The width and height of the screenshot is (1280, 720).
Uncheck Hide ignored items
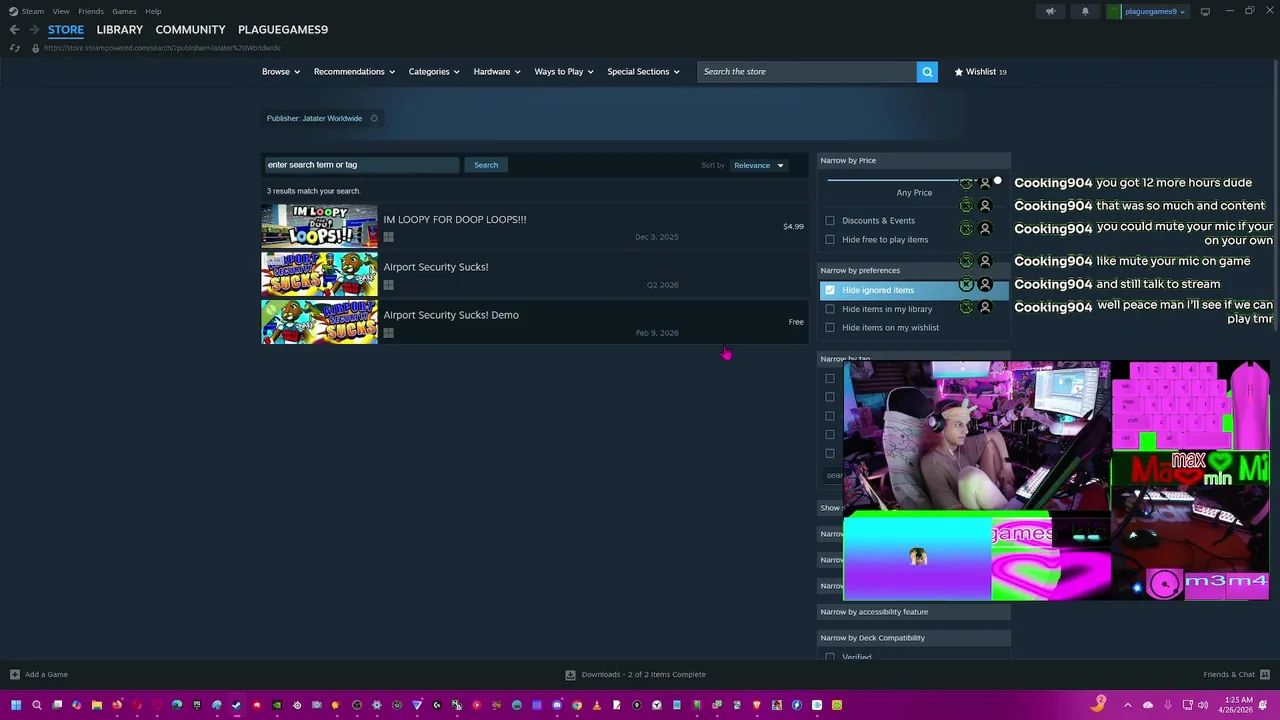point(830,290)
